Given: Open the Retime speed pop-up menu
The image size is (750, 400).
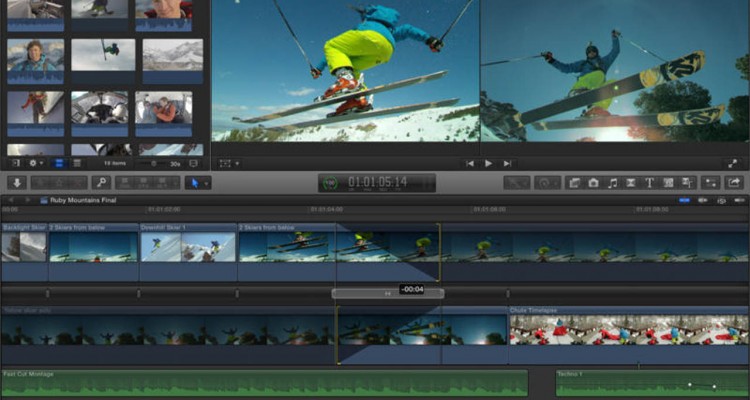Looking at the screenshot, I should (547, 183).
